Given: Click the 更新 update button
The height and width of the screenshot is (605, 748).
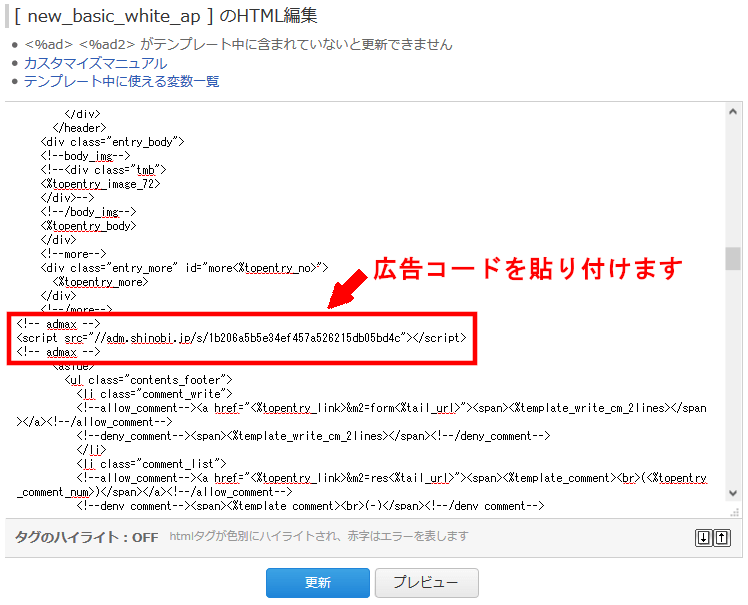Looking at the screenshot, I should (x=318, y=582).
